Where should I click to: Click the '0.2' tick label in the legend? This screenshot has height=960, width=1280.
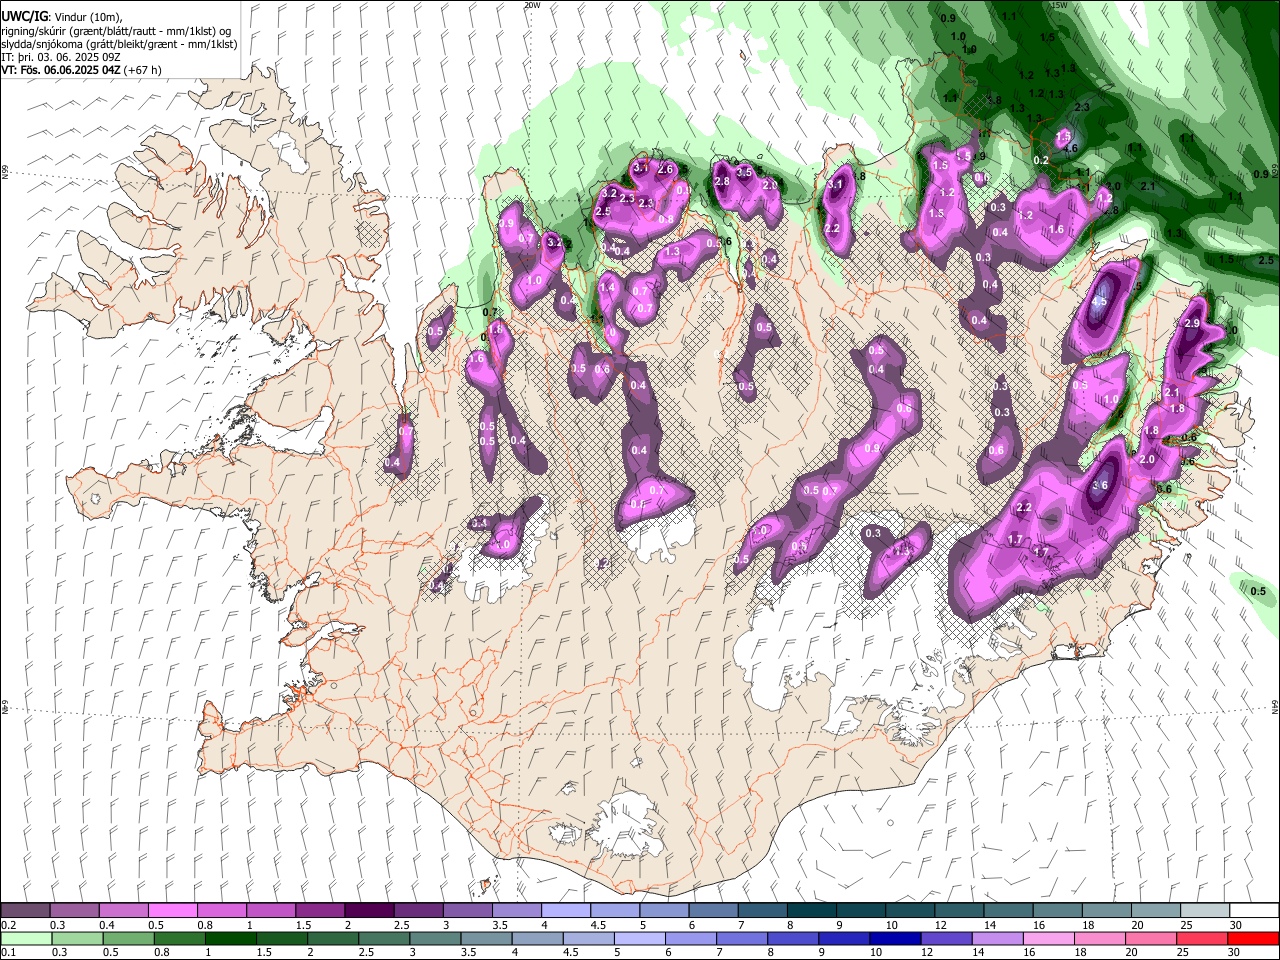8,925
